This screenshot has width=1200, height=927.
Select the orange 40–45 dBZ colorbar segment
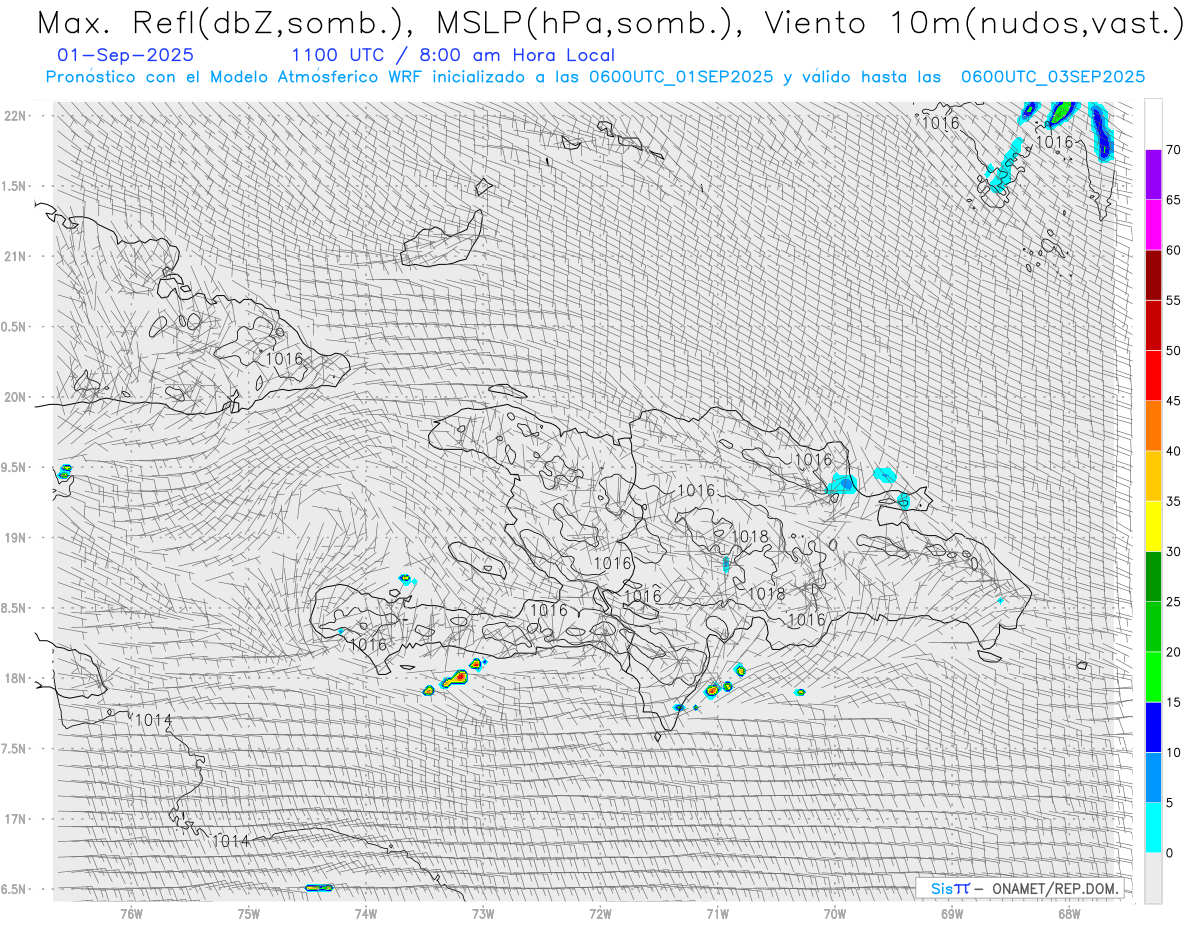pos(1153,426)
